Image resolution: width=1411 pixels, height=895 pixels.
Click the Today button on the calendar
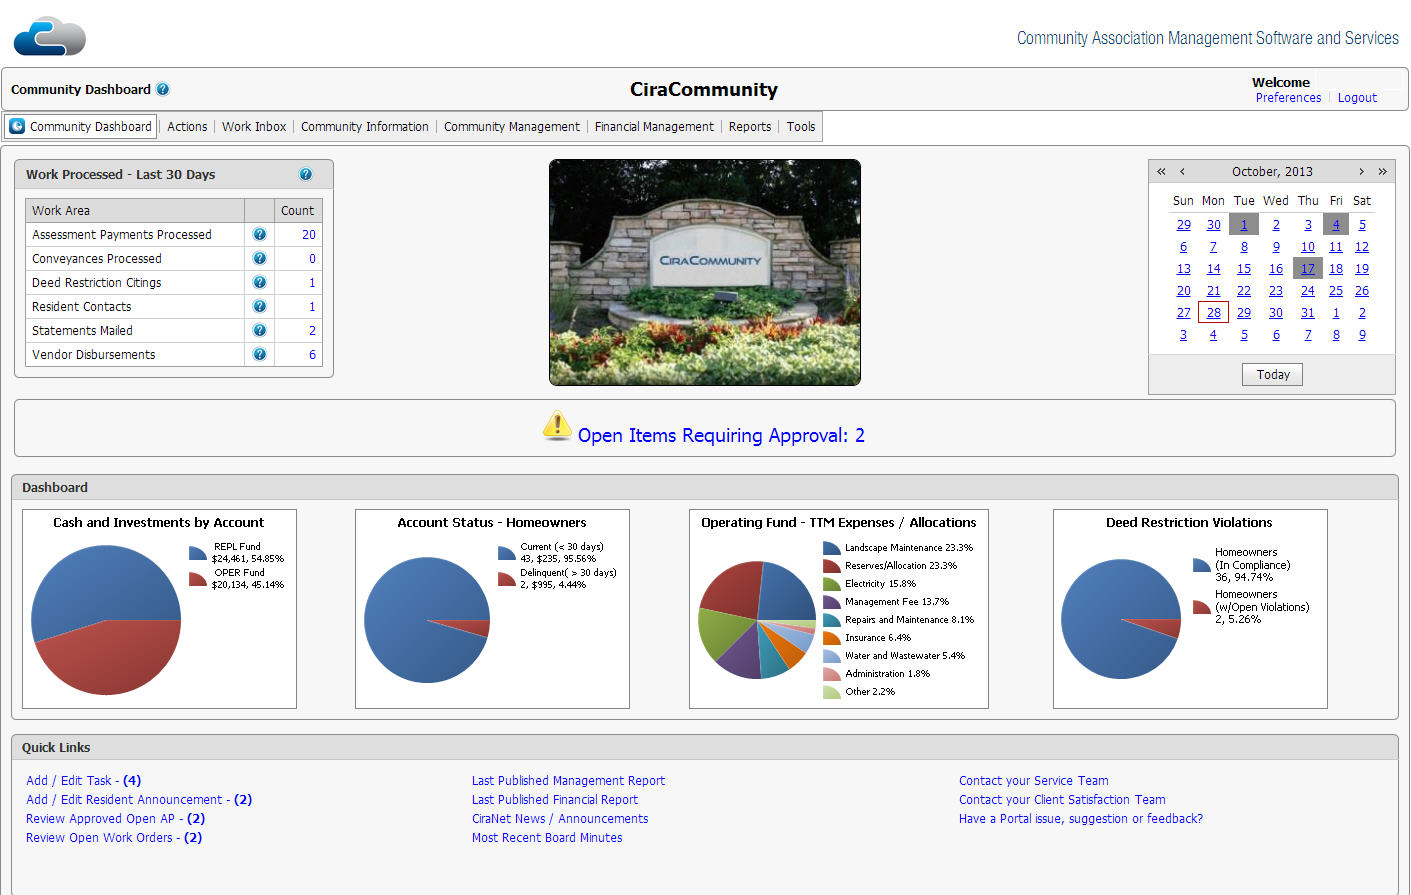[x=1272, y=374]
